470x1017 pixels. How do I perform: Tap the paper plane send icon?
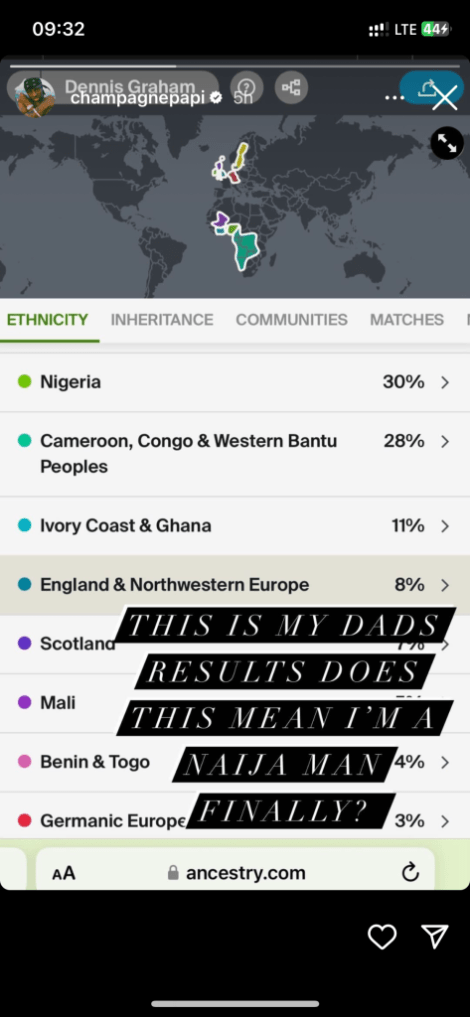[435, 936]
